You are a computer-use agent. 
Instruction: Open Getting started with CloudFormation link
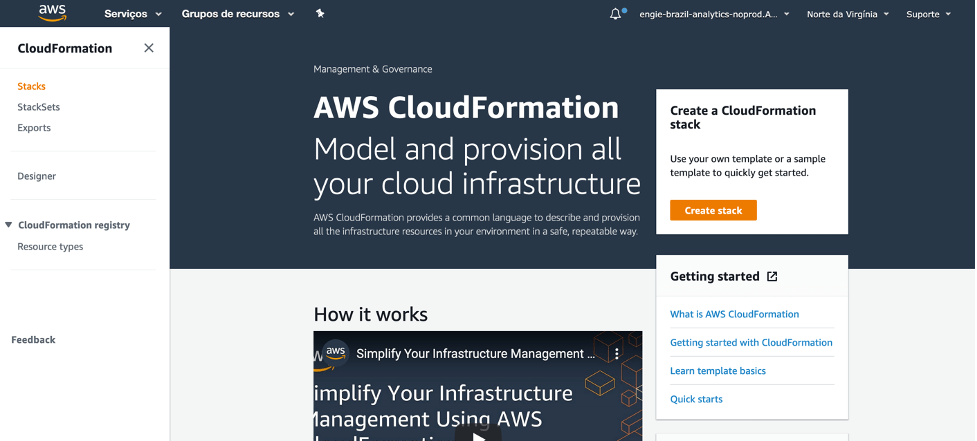pos(751,343)
